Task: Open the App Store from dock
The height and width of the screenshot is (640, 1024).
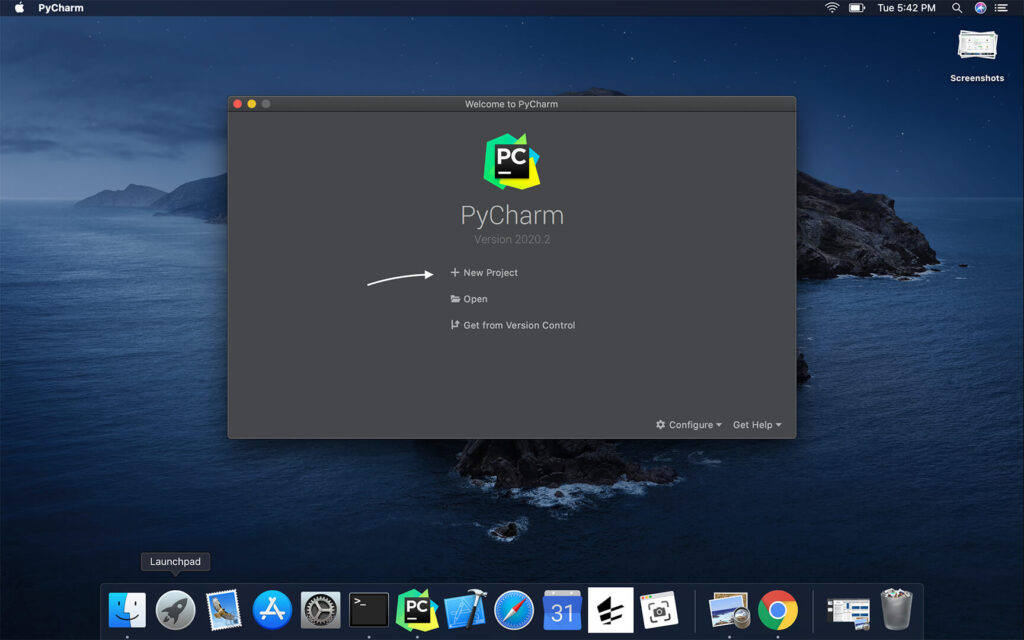Action: (272, 611)
